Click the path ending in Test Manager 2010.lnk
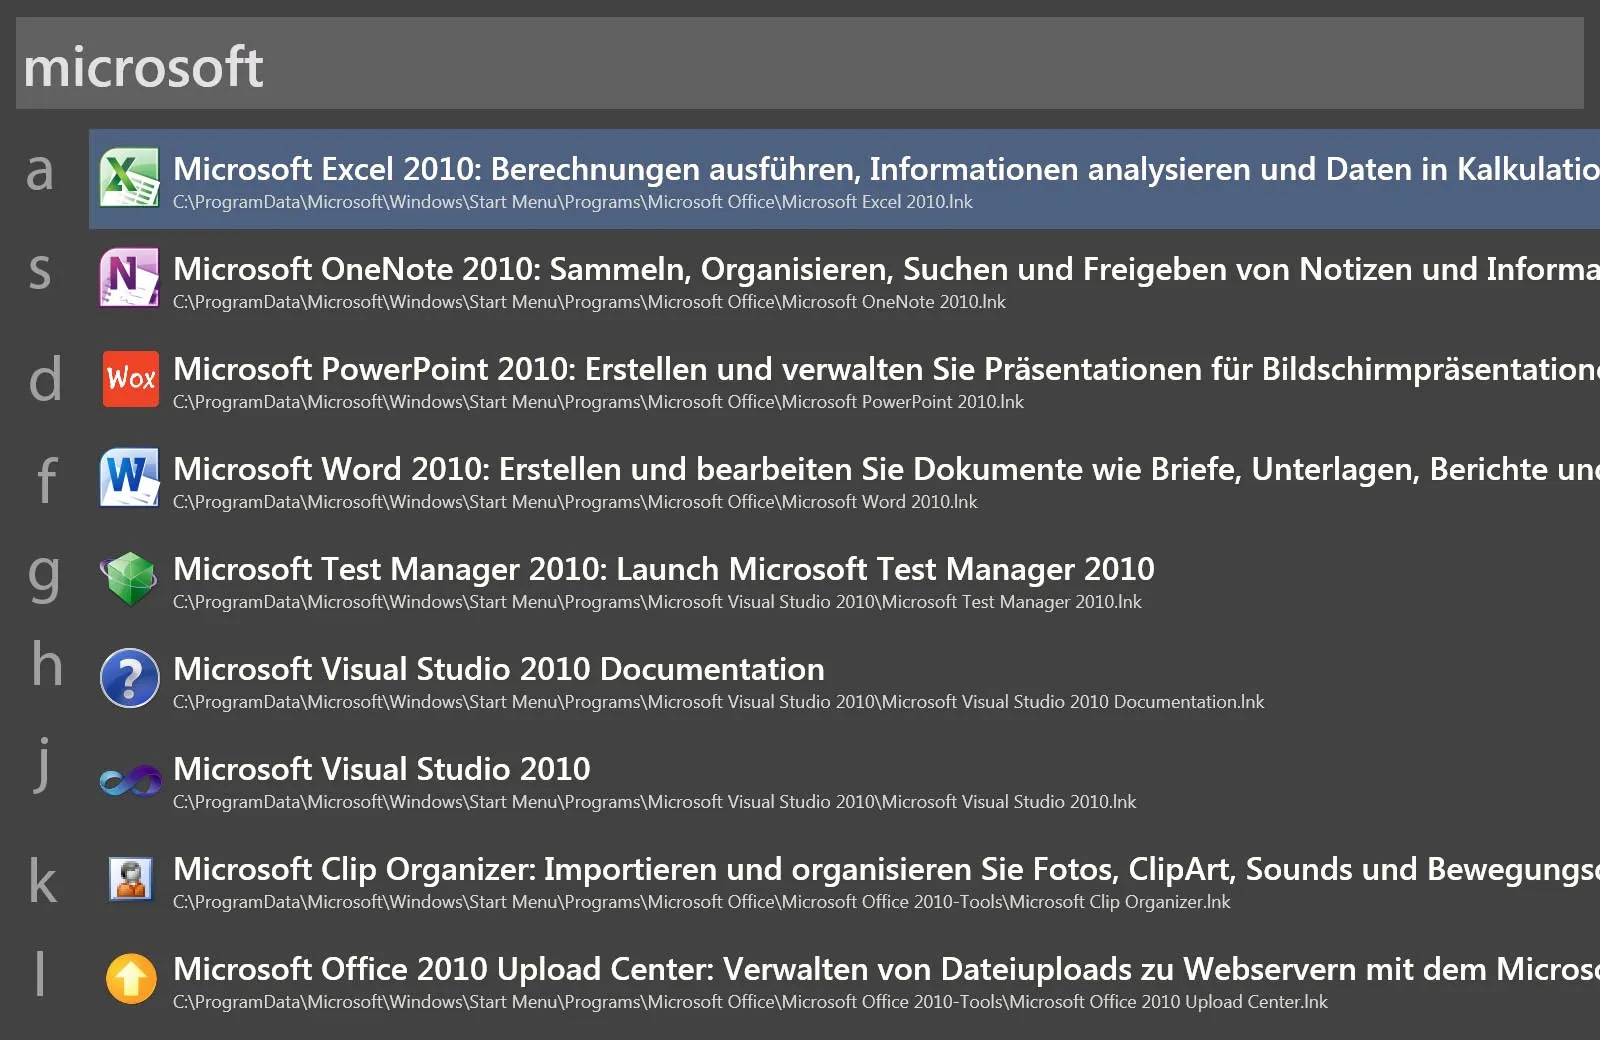1600x1040 pixels. (658, 602)
